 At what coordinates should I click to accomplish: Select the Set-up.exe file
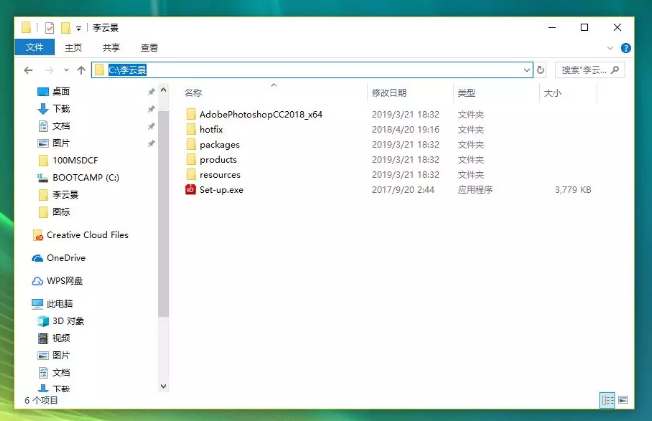point(221,190)
